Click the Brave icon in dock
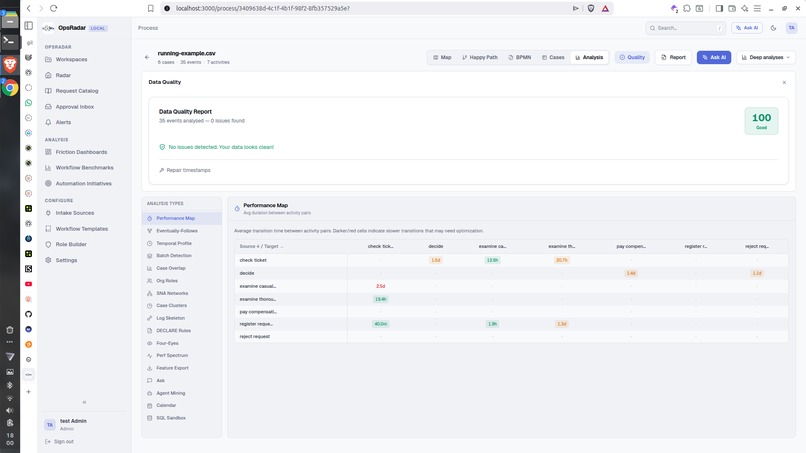The image size is (806, 453). [10, 64]
